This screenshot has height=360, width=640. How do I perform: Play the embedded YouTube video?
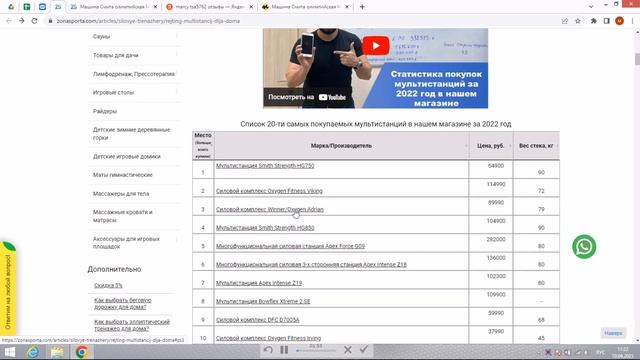376,45
